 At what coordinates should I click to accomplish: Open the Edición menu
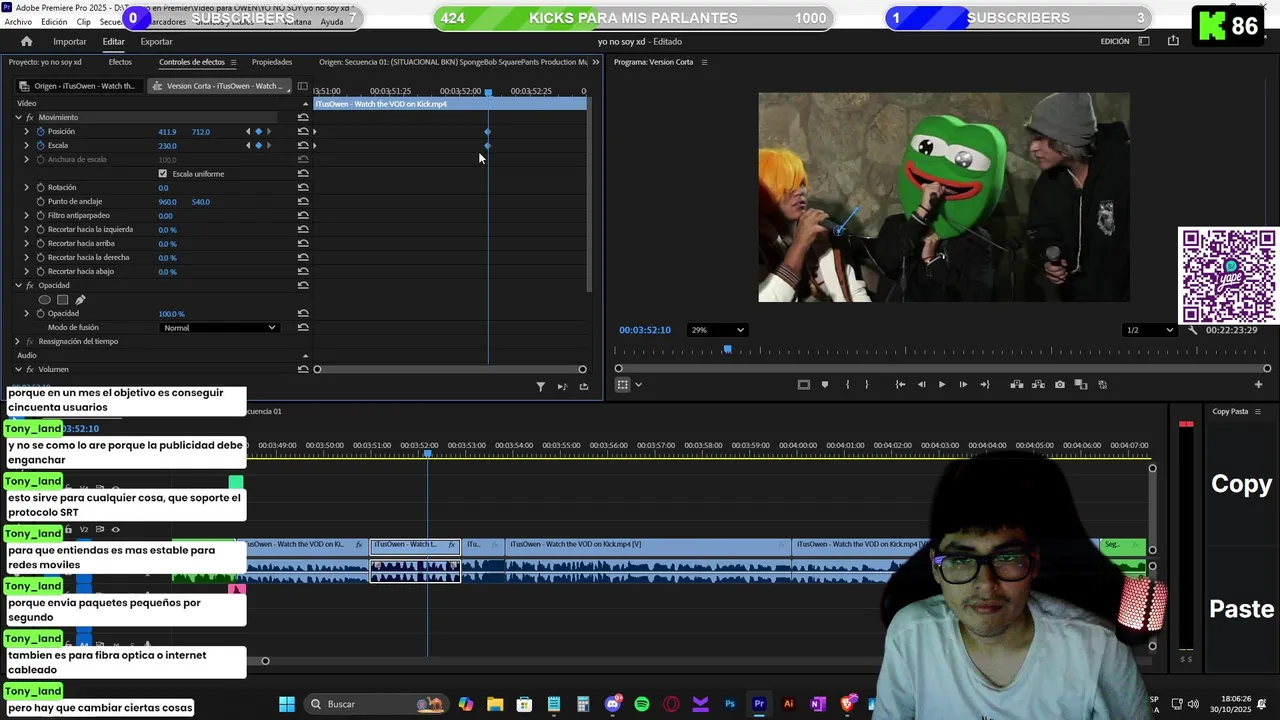point(54,22)
